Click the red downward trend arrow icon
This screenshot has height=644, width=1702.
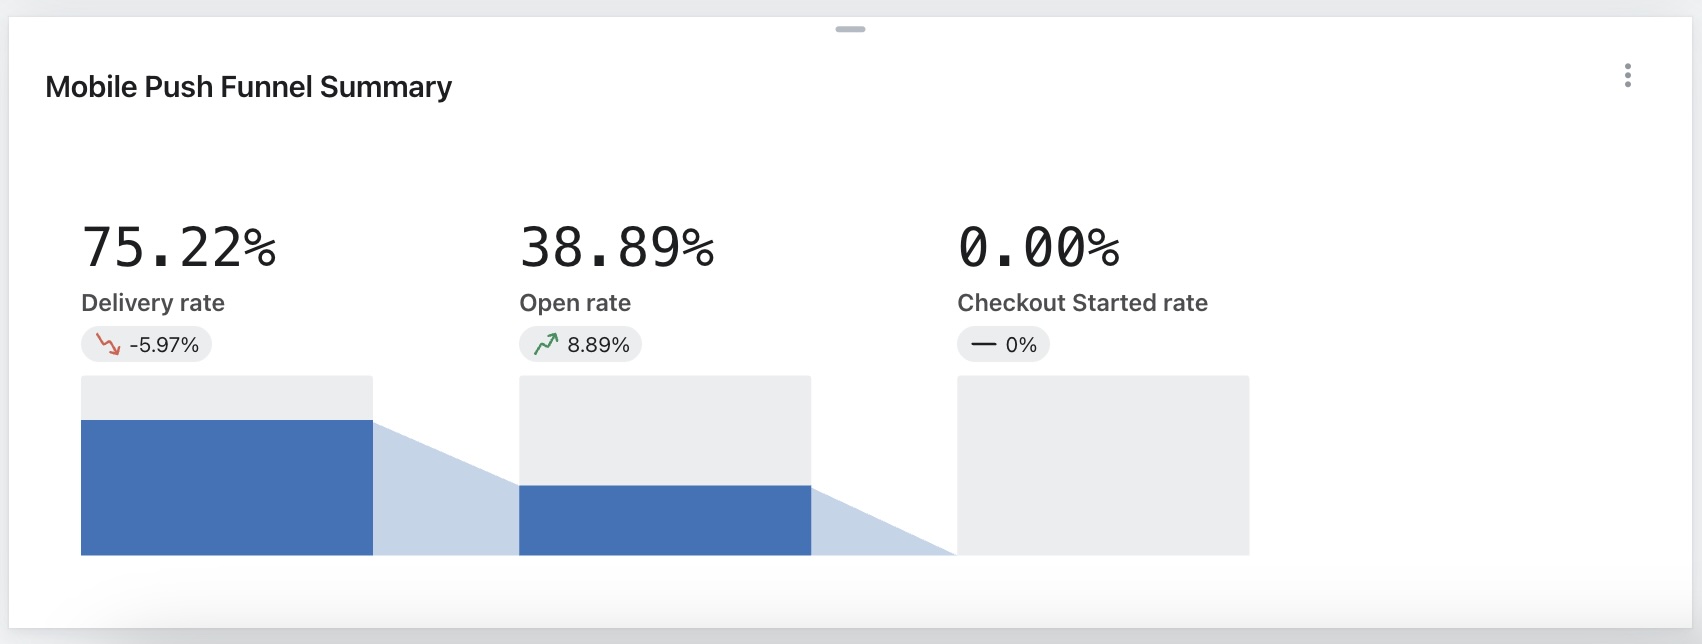point(108,345)
